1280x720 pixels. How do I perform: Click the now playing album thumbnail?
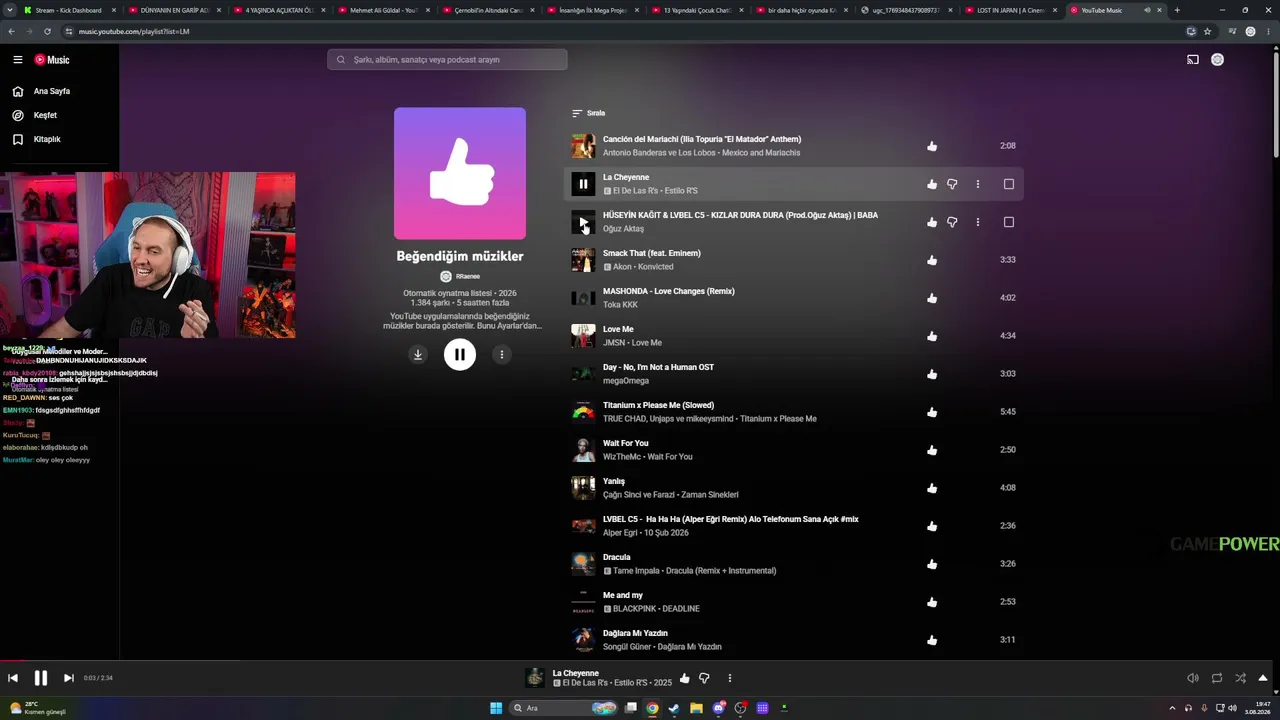[x=535, y=678]
